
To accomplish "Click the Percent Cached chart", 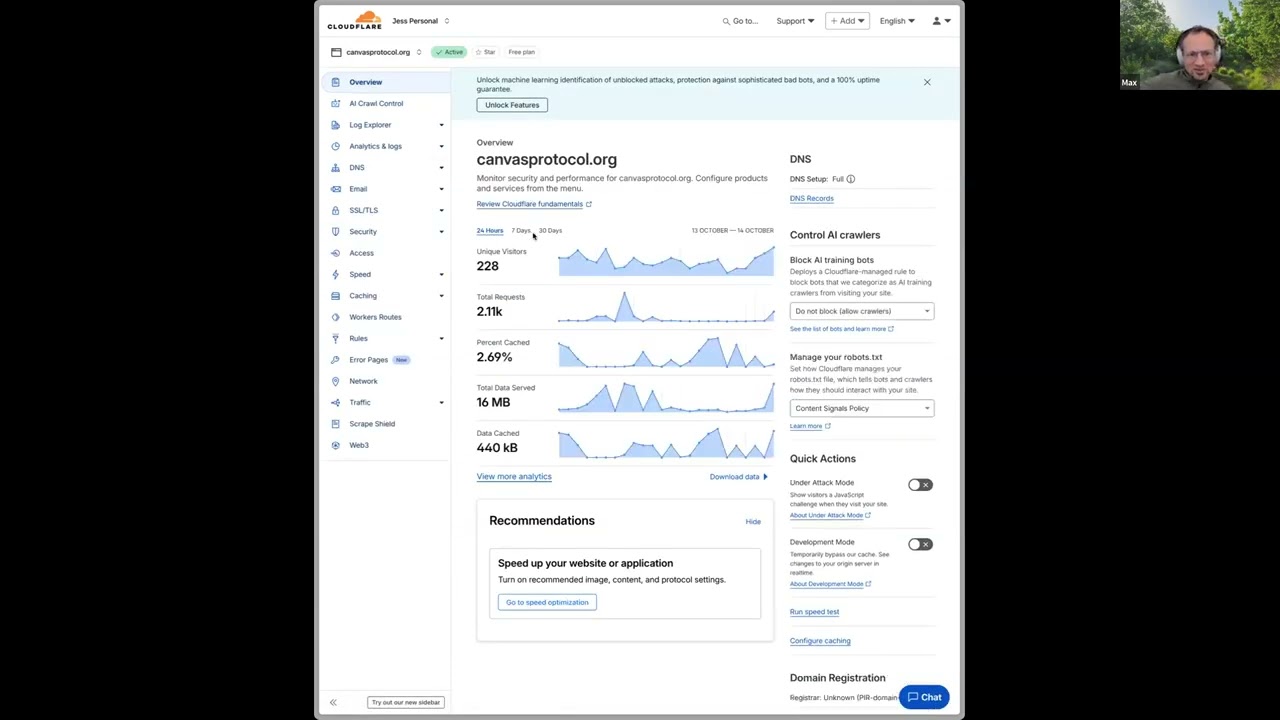I will coord(666,352).
